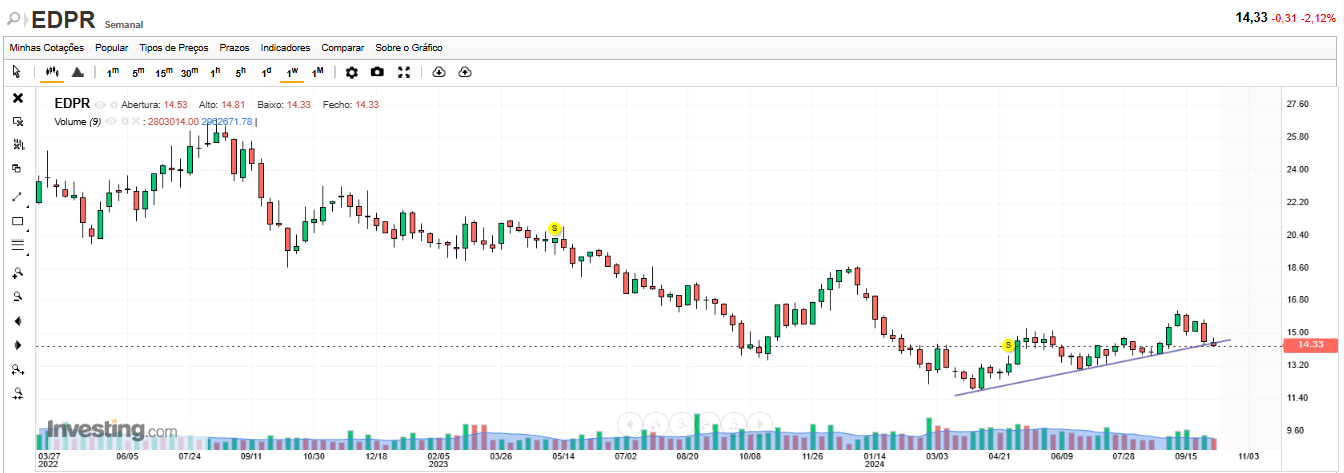
Task: Click the Comparar button
Action: coord(342,47)
